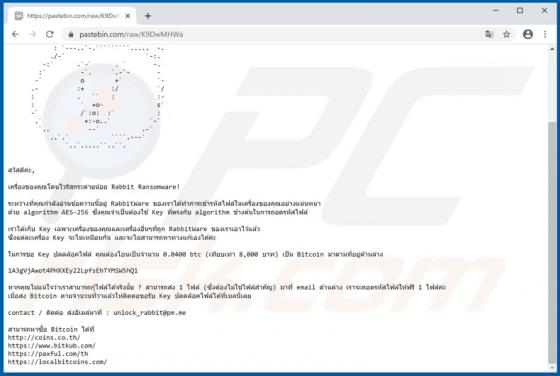Click the text 'Rabbit Ransomware!'

pyautogui.click(x=145, y=187)
